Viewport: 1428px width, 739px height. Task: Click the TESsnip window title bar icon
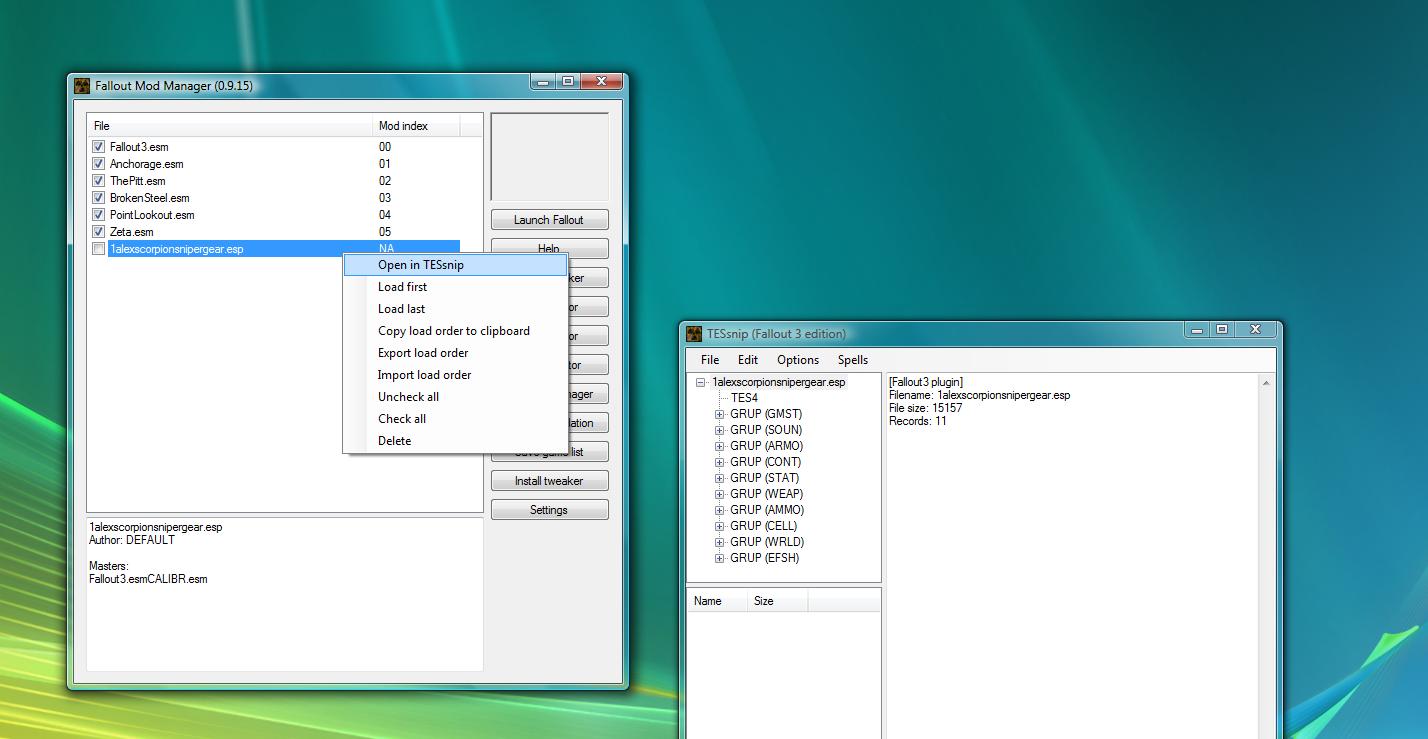[694, 334]
